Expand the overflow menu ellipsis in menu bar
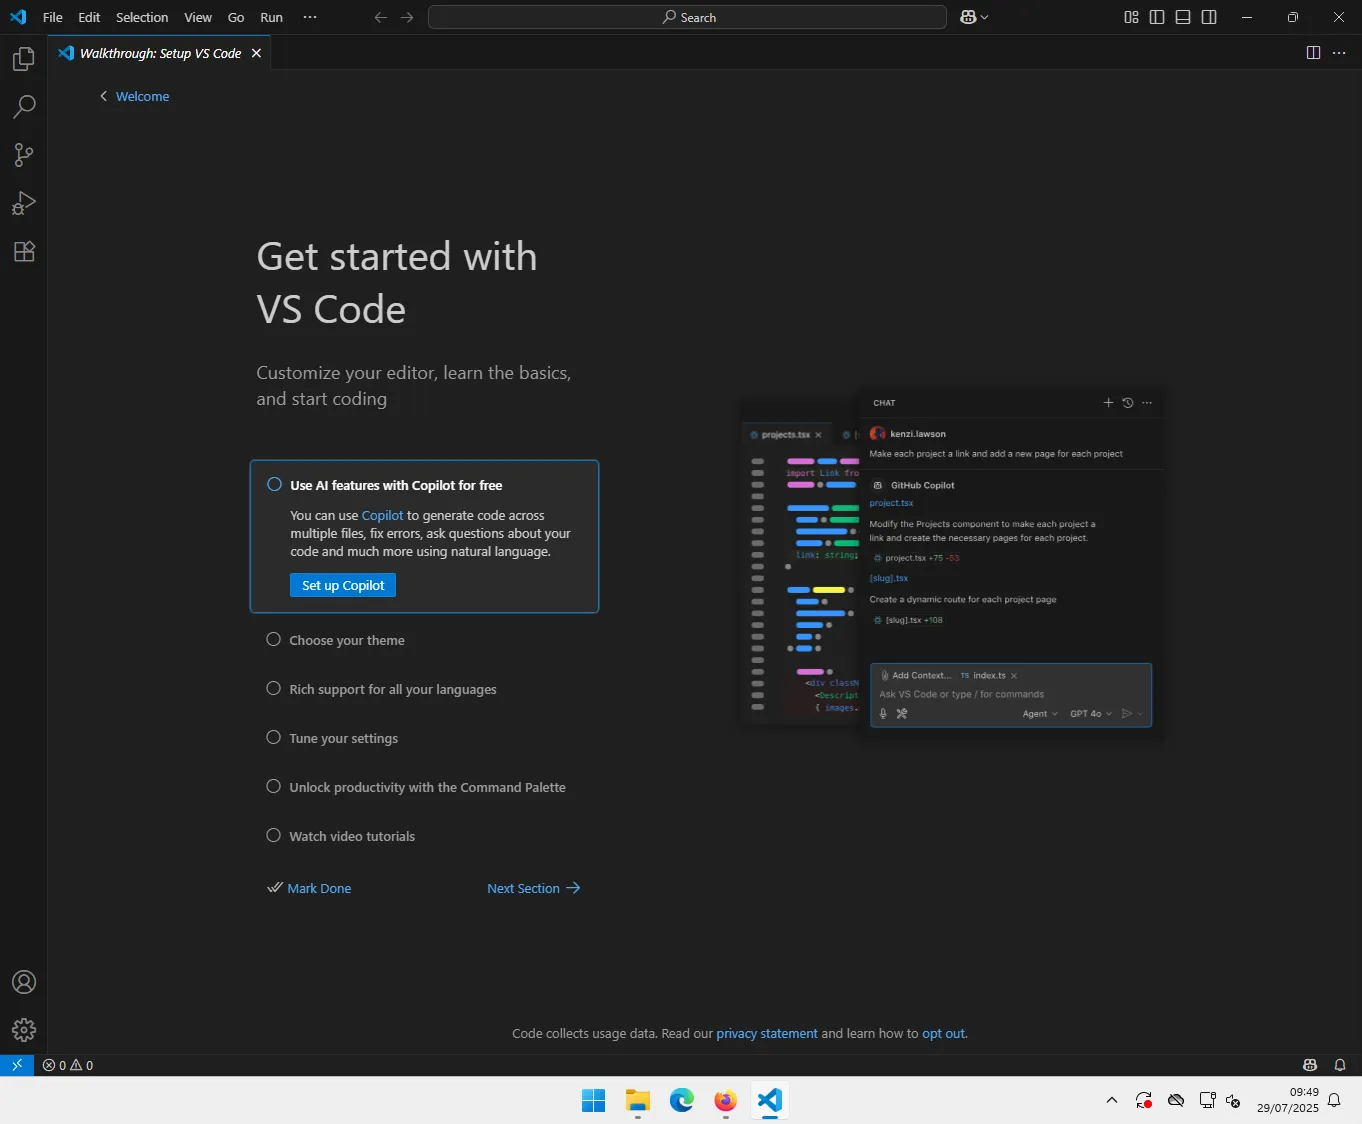This screenshot has width=1362, height=1124. point(310,17)
